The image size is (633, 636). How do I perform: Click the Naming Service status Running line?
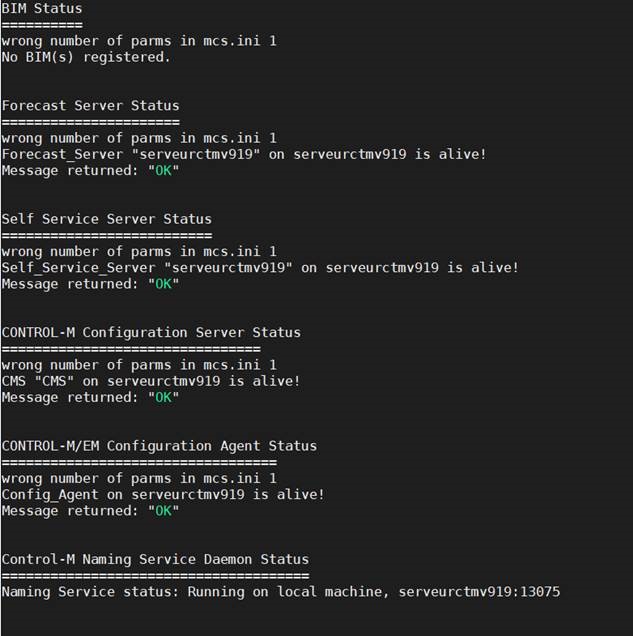(x=281, y=592)
